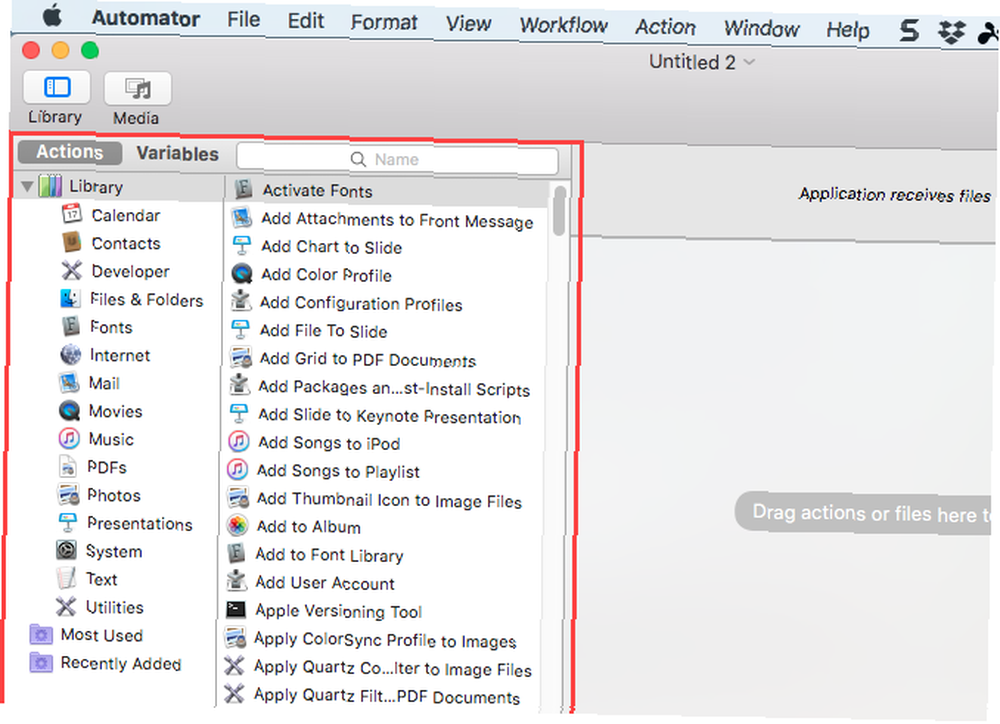Click the Add Color Profile icon
Screen dimensions: 1000x724
click(242, 274)
